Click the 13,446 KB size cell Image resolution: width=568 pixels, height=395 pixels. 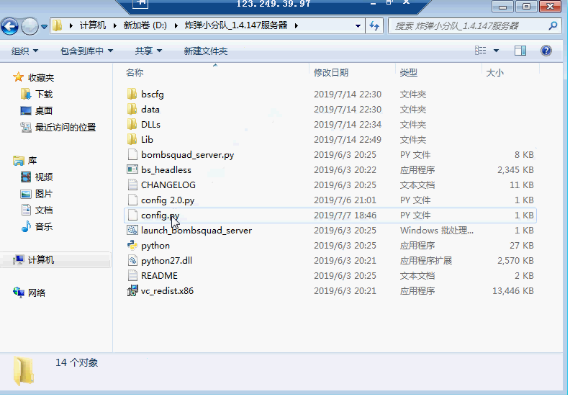[x=513, y=291]
